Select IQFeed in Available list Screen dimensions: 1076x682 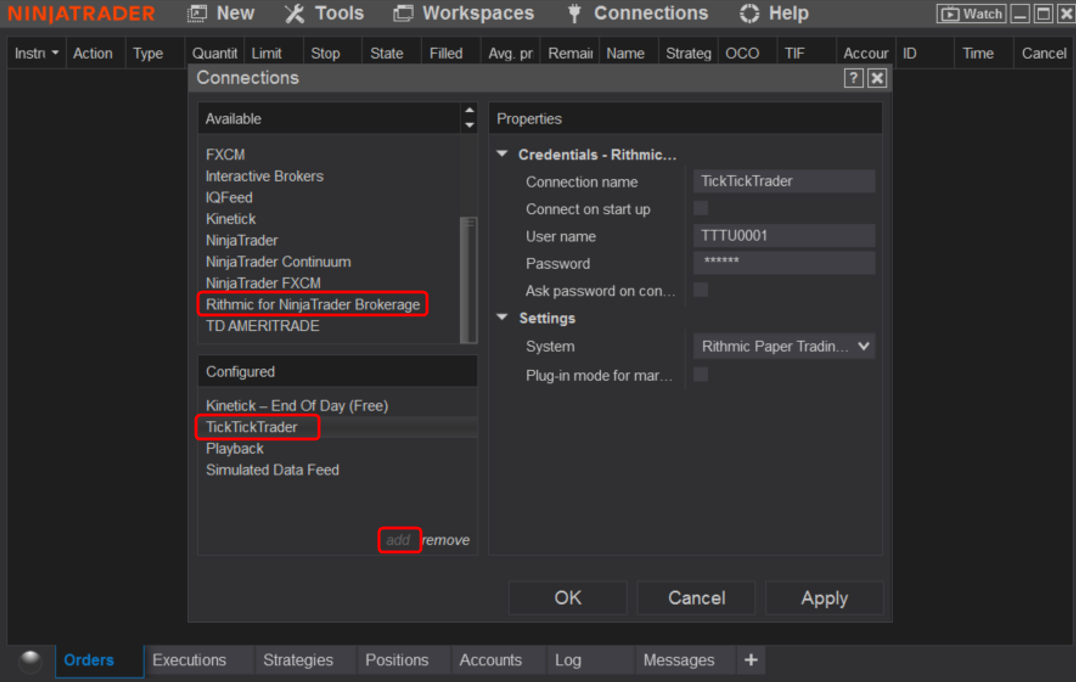click(x=229, y=198)
